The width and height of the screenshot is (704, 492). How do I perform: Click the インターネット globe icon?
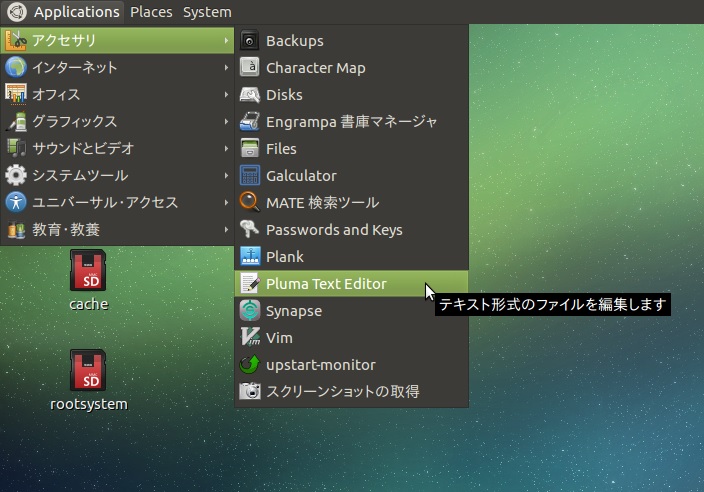click(x=16, y=67)
